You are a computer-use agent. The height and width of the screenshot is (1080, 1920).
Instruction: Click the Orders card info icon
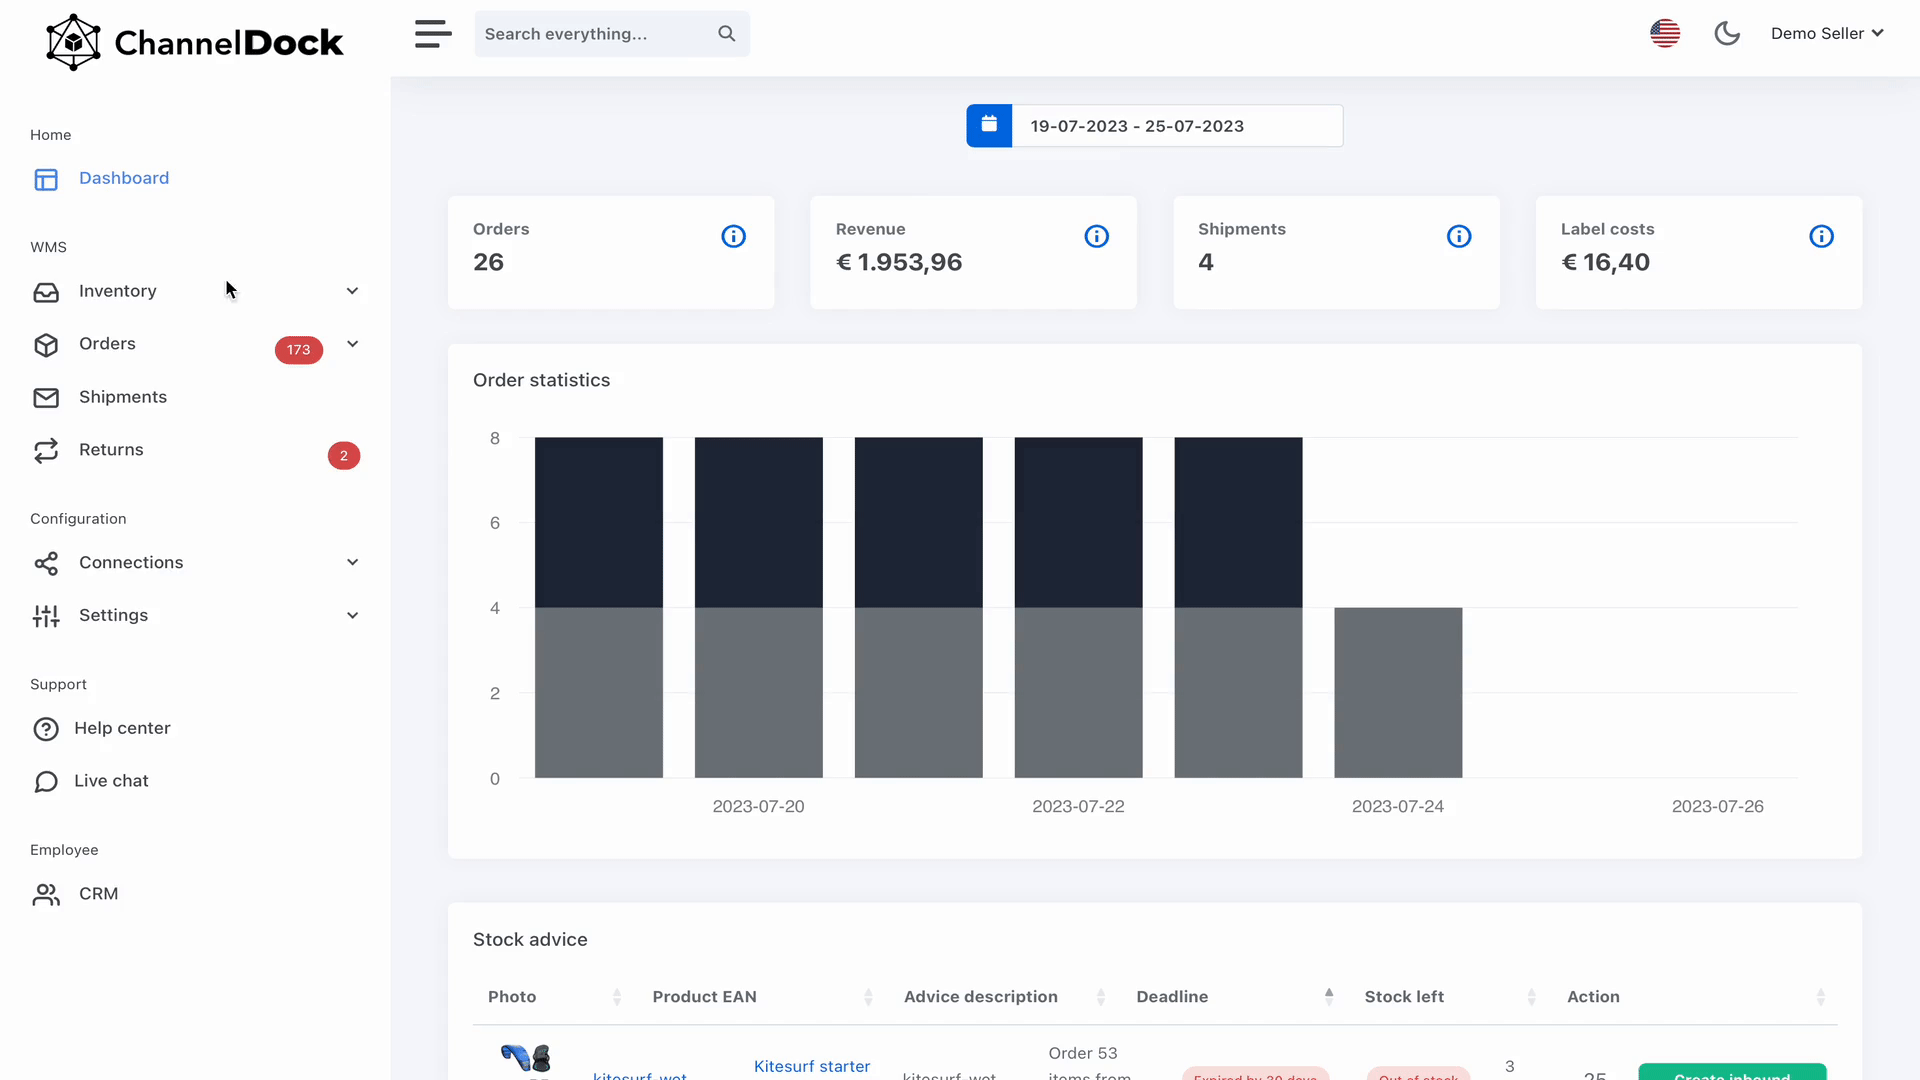[x=734, y=237]
